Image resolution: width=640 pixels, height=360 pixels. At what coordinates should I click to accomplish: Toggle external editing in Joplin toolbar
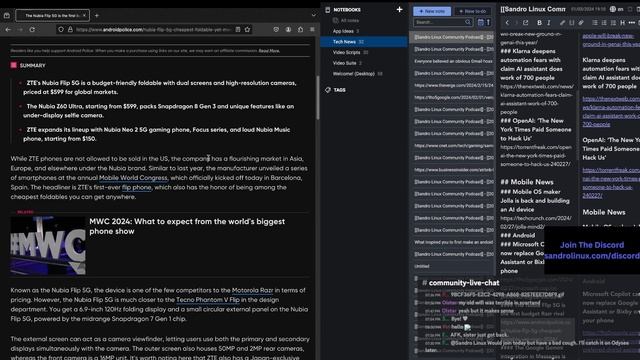526,23
